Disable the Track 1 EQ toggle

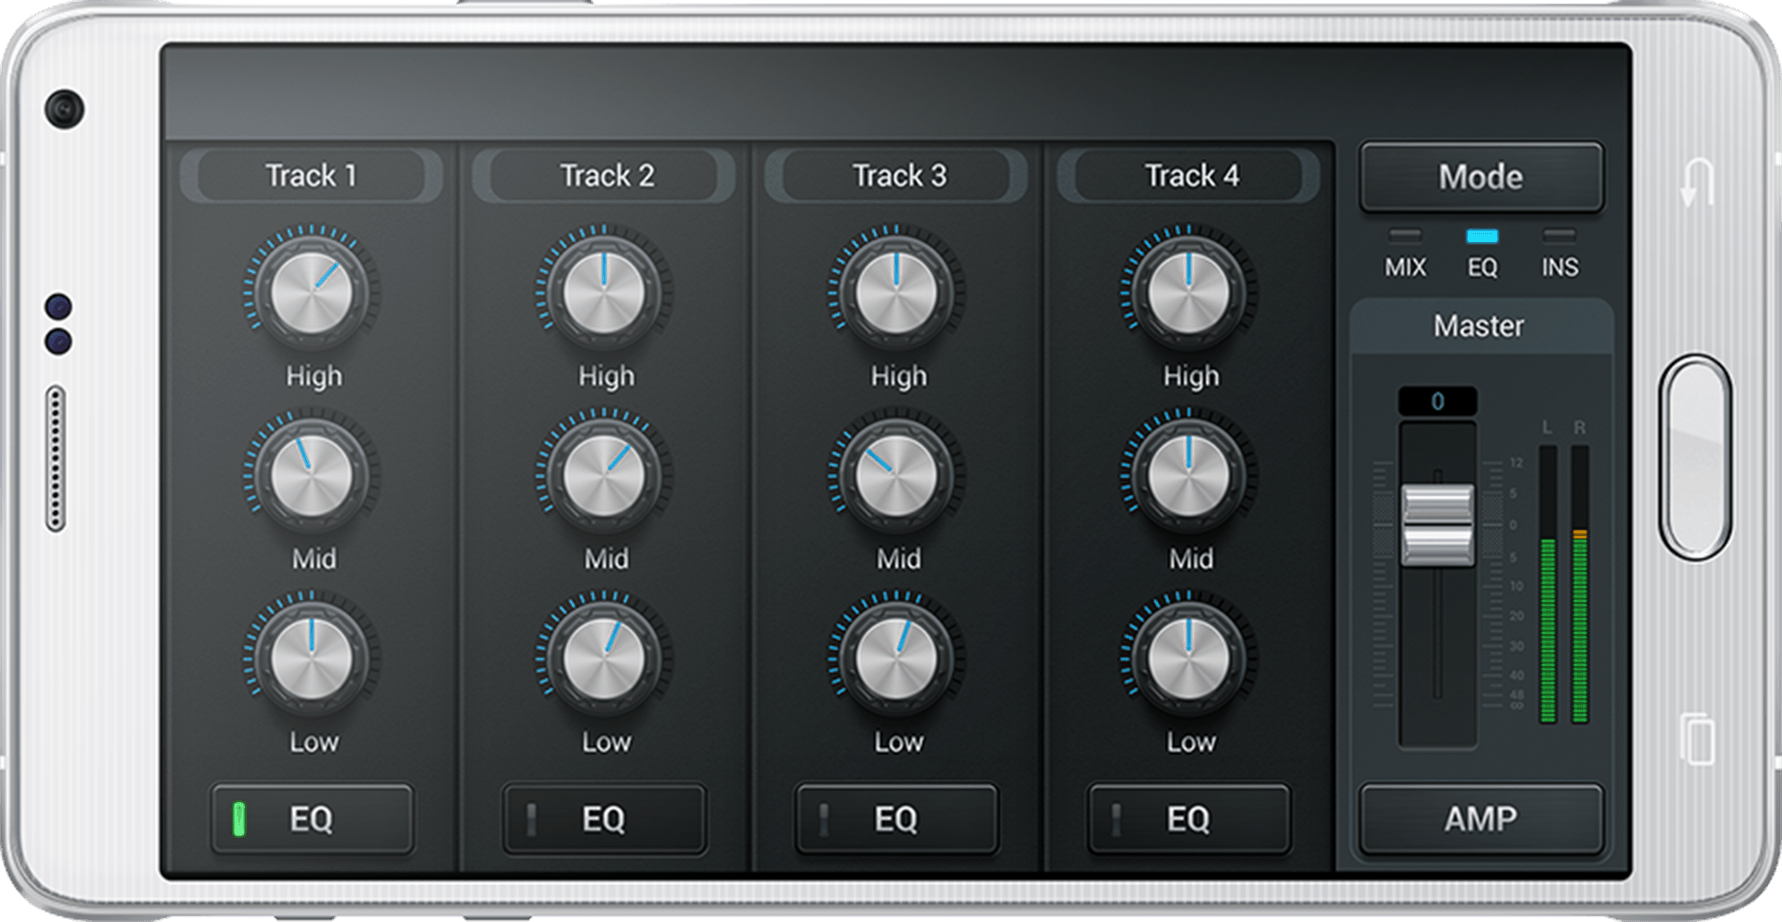click(x=311, y=819)
